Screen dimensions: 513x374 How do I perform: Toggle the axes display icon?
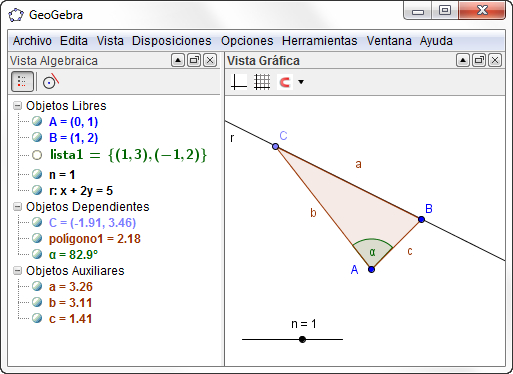(x=239, y=82)
